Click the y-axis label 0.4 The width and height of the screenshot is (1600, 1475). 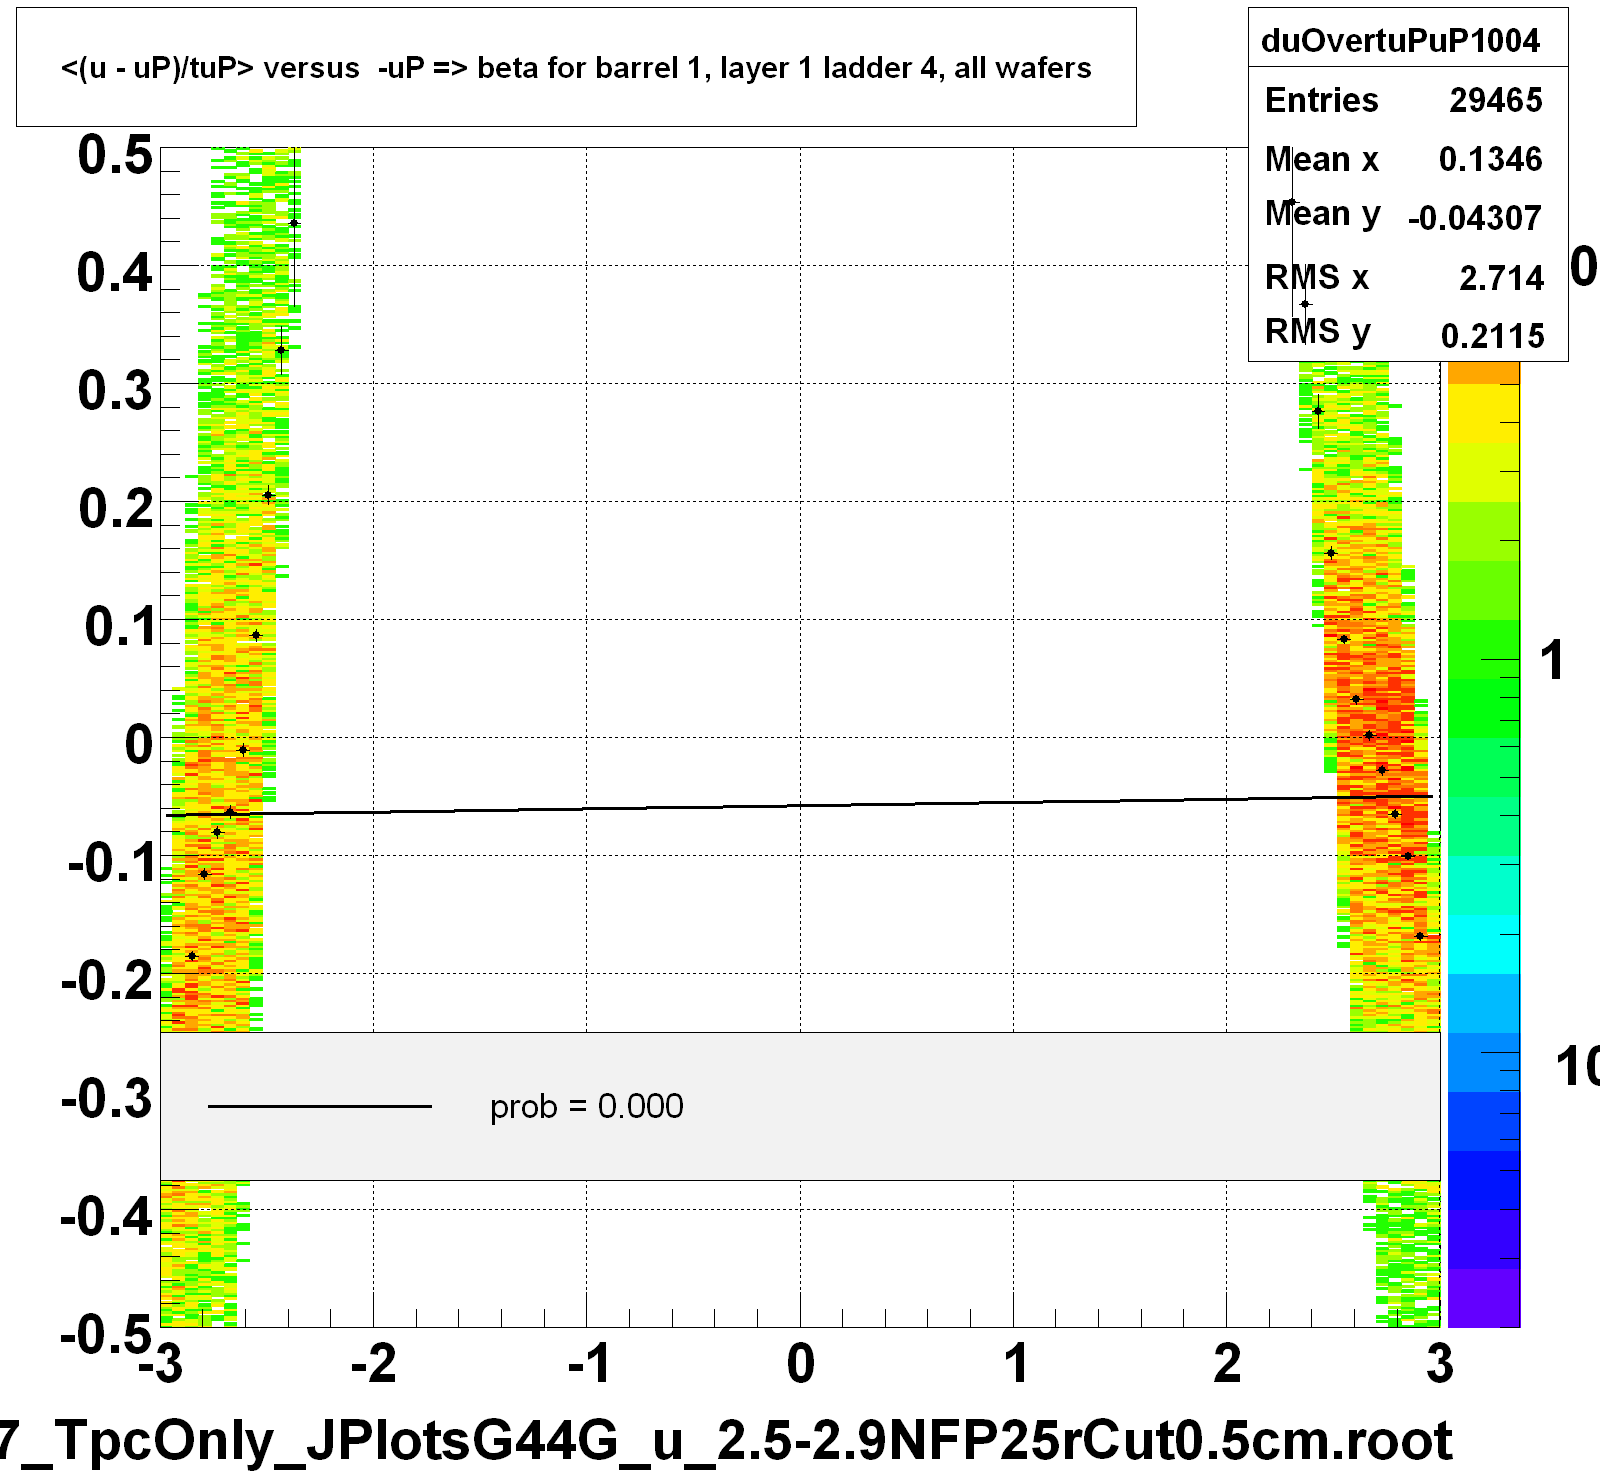[116, 272]
